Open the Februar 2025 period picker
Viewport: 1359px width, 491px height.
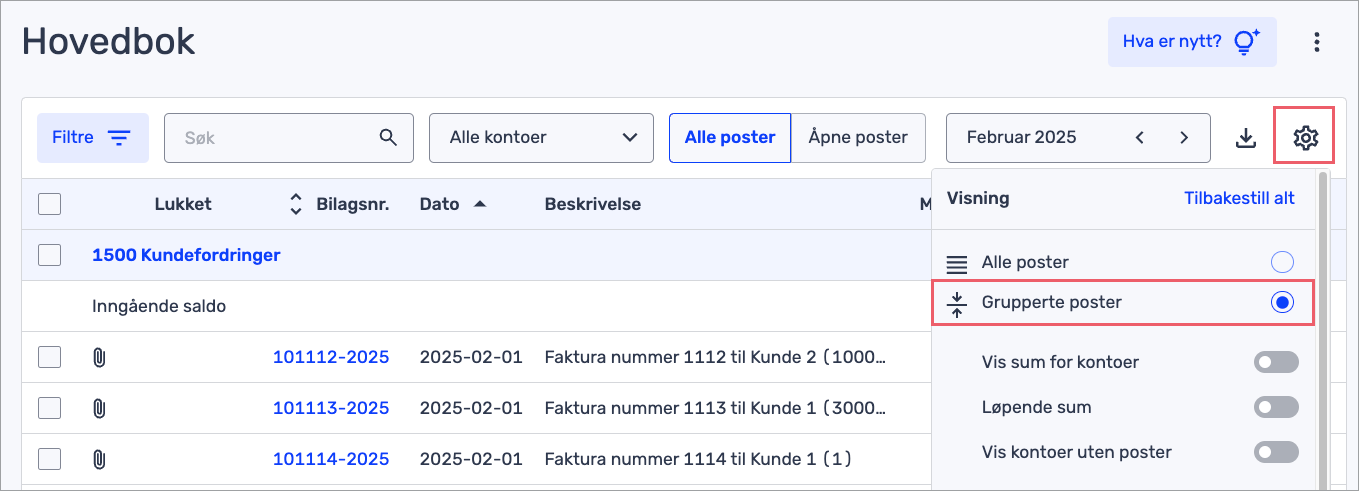coord(1078,138)
